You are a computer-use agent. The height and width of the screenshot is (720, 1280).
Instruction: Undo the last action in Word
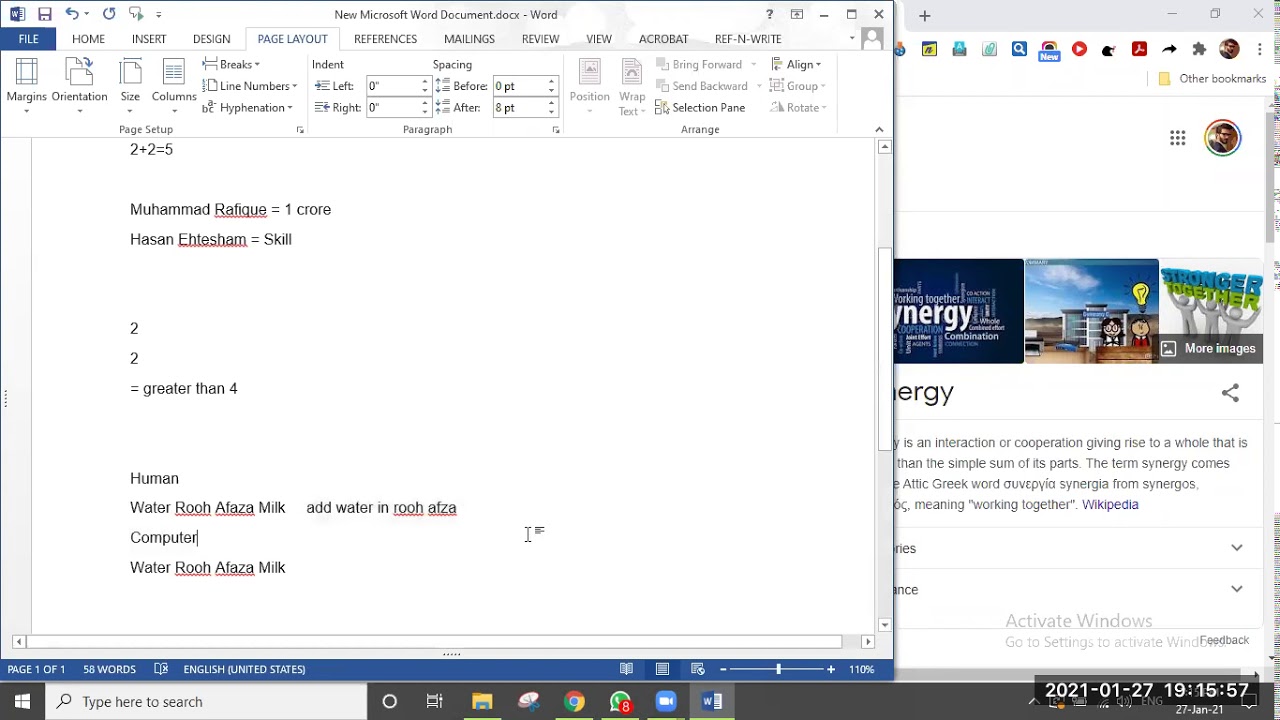point(72,14)
